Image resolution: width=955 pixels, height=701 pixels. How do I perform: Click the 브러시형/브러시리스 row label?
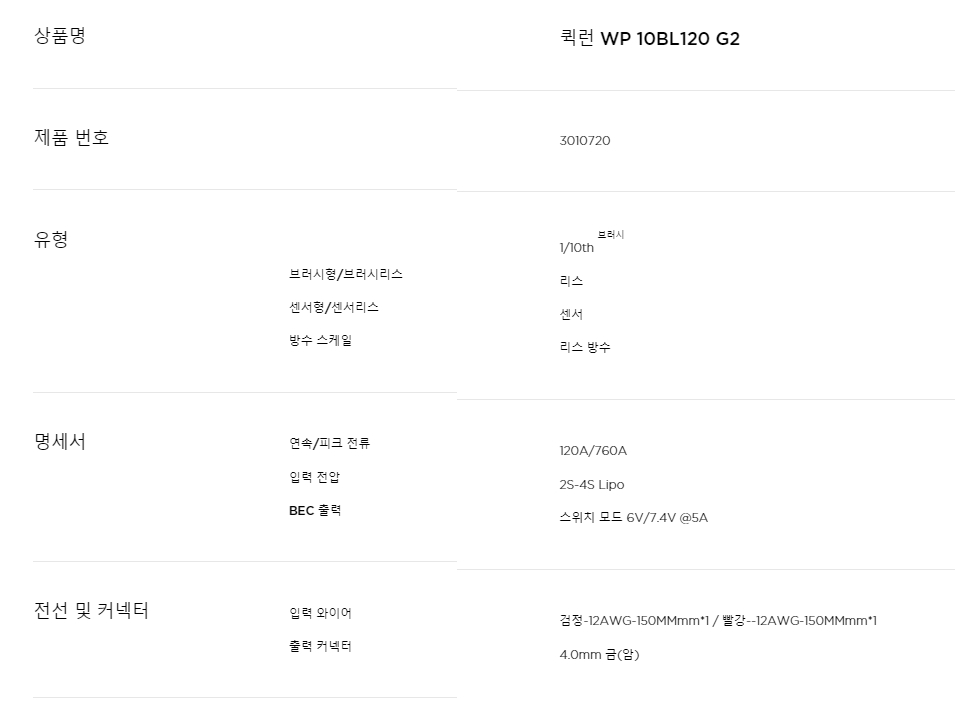click(346, 274)
